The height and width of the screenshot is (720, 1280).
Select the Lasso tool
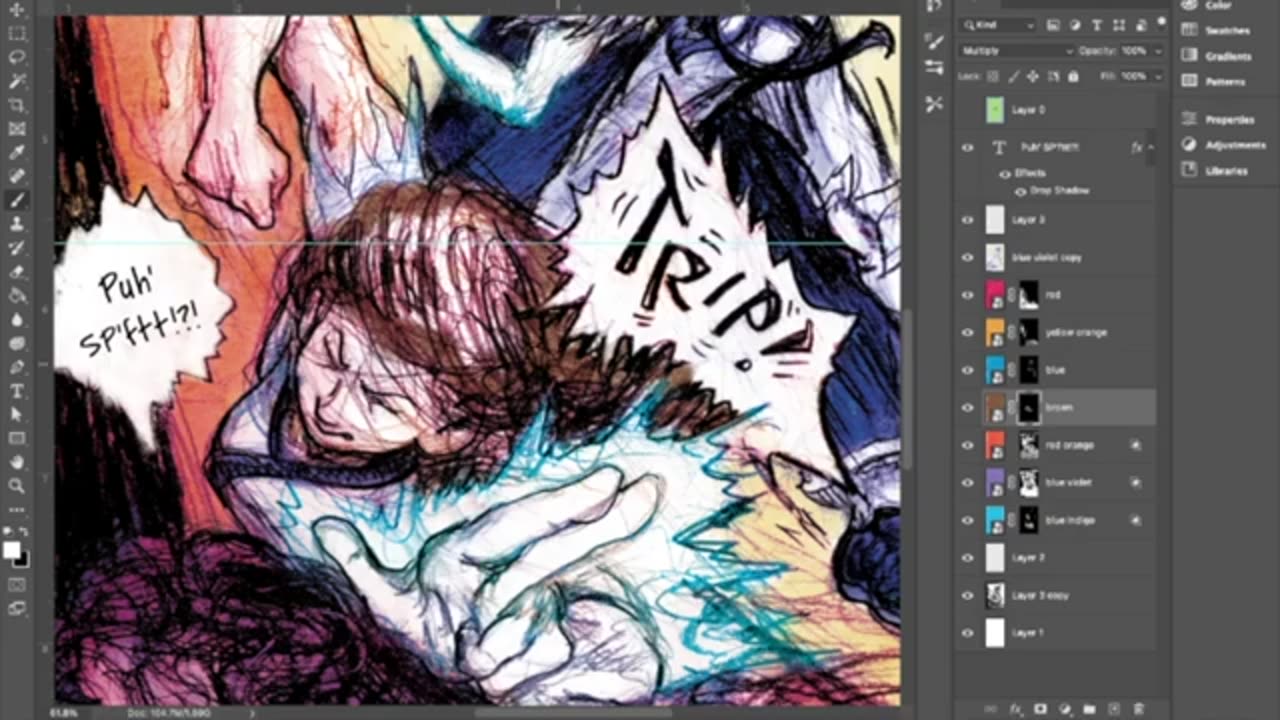pos(17,57)
